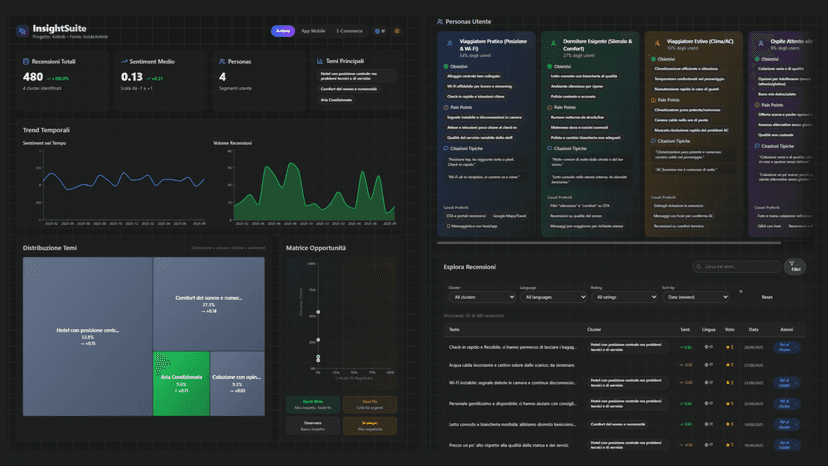The image size is (828, 466).
Task: Clear filters with the X icon
Action: click(x=741, y=291)
